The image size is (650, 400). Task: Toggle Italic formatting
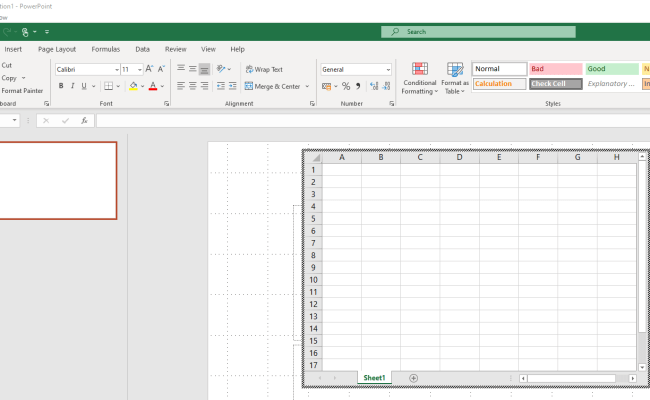(73, 86)
